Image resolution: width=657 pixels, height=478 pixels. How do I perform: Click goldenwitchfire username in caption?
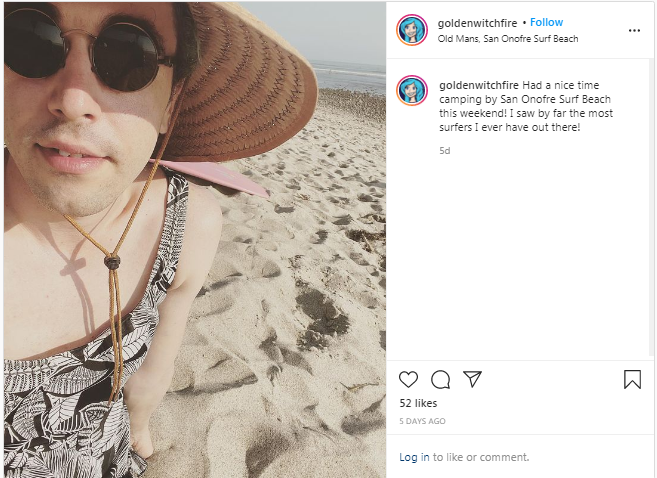[479, 85]
